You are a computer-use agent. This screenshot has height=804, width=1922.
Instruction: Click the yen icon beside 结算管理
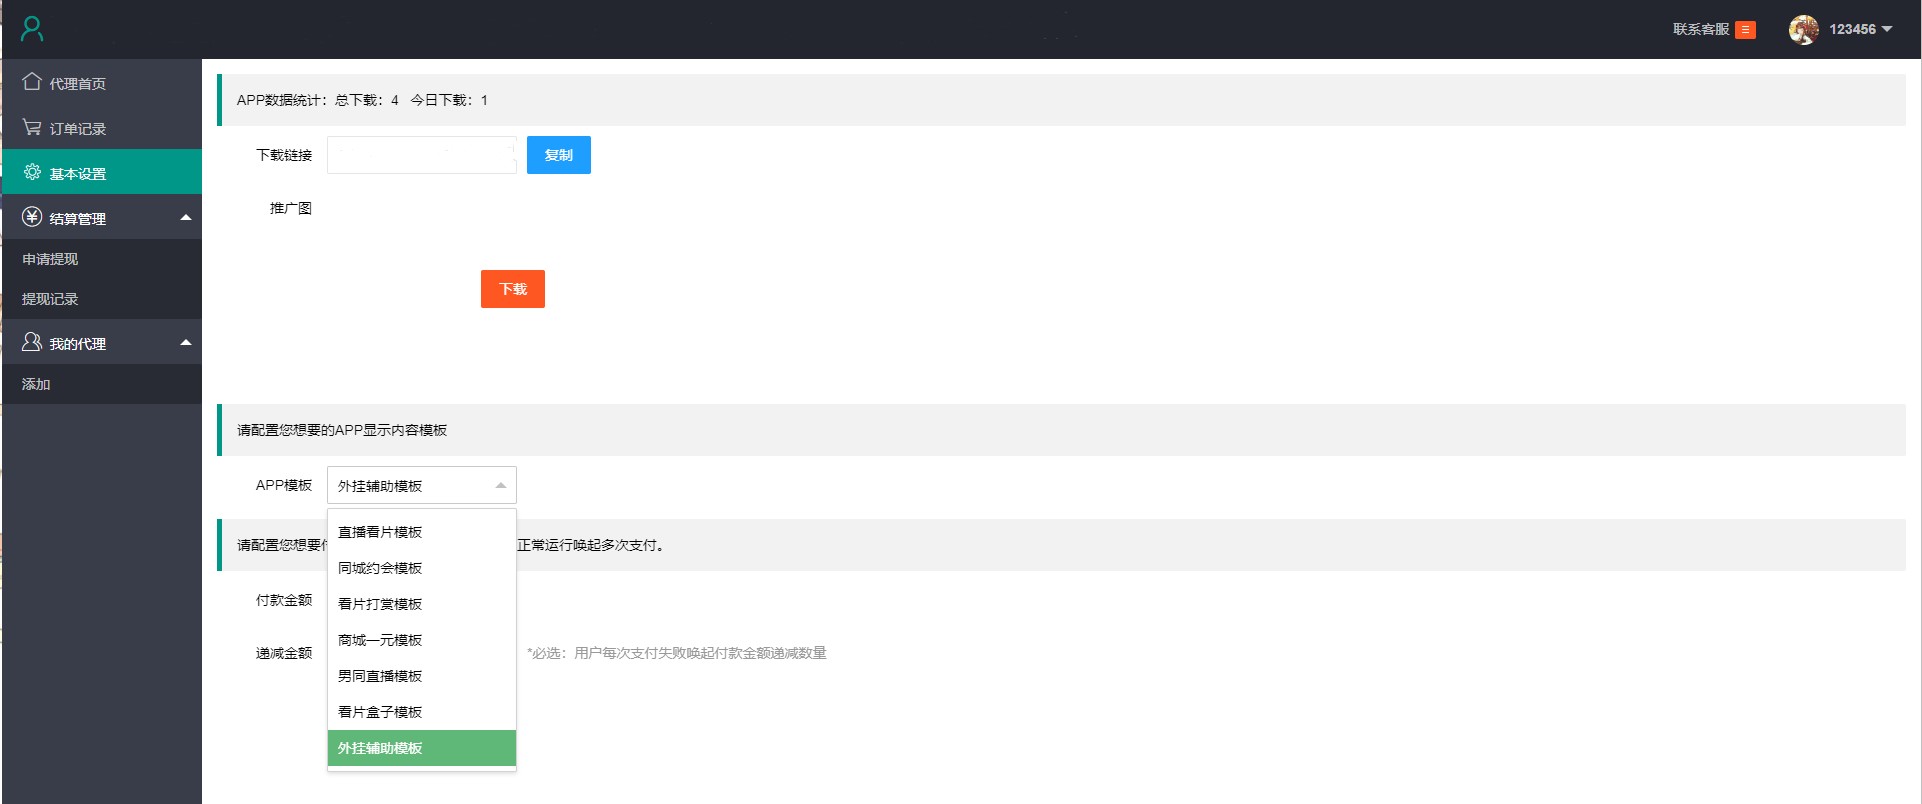click(x=32, y=217)
